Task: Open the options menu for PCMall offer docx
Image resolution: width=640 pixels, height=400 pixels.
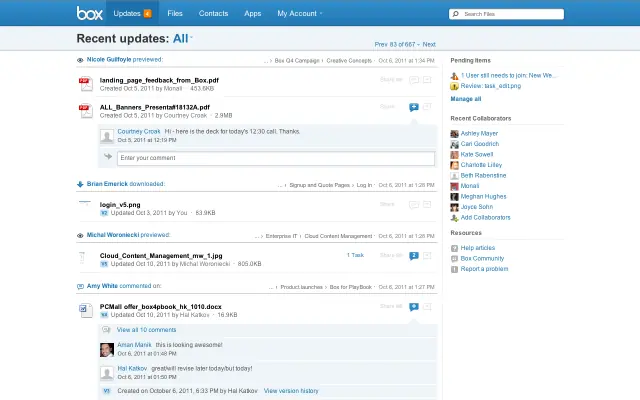Action: point(427,307)
